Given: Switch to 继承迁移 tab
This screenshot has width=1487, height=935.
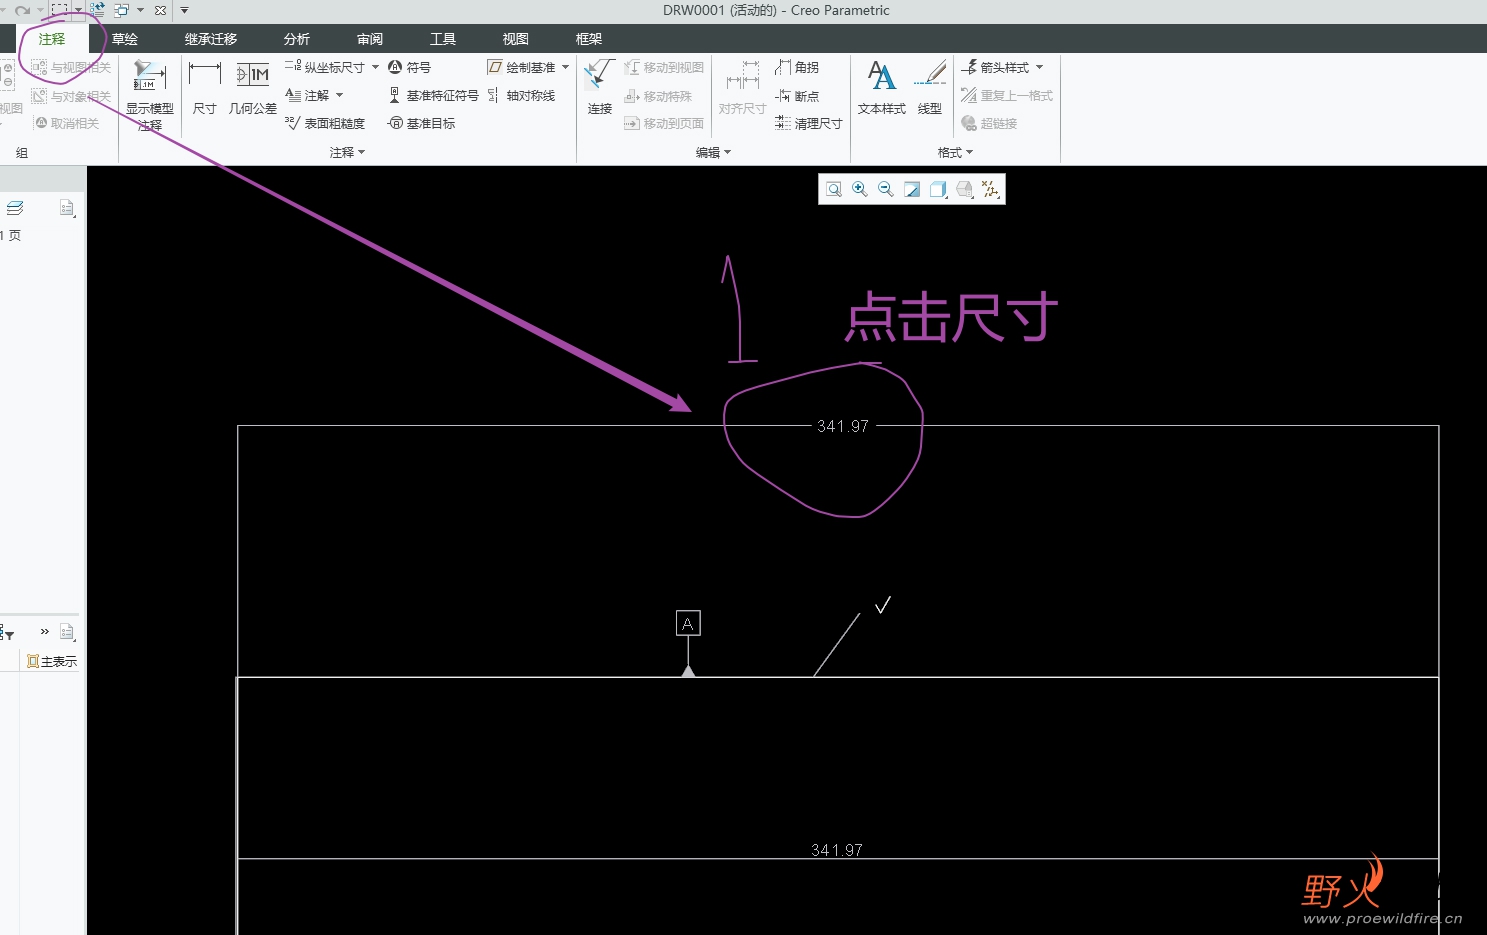Looking at the screenshot, I should point(211,39).
